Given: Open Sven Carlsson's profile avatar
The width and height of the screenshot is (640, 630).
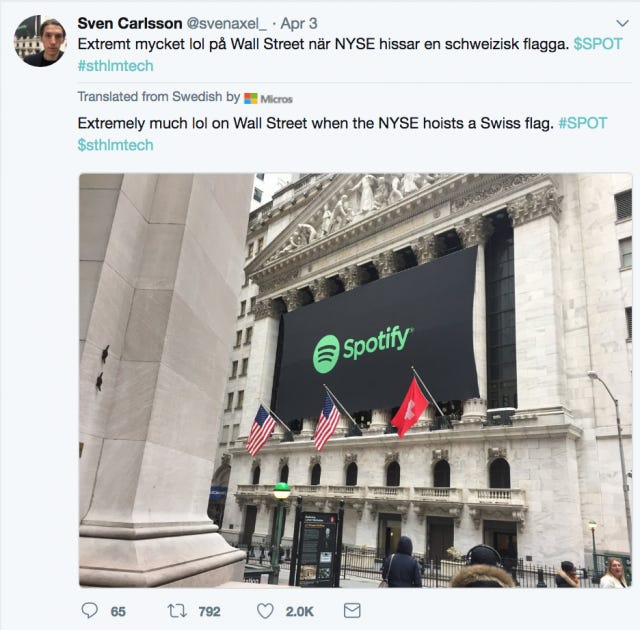Looking at the screenshot, I should tap(40, 41).
